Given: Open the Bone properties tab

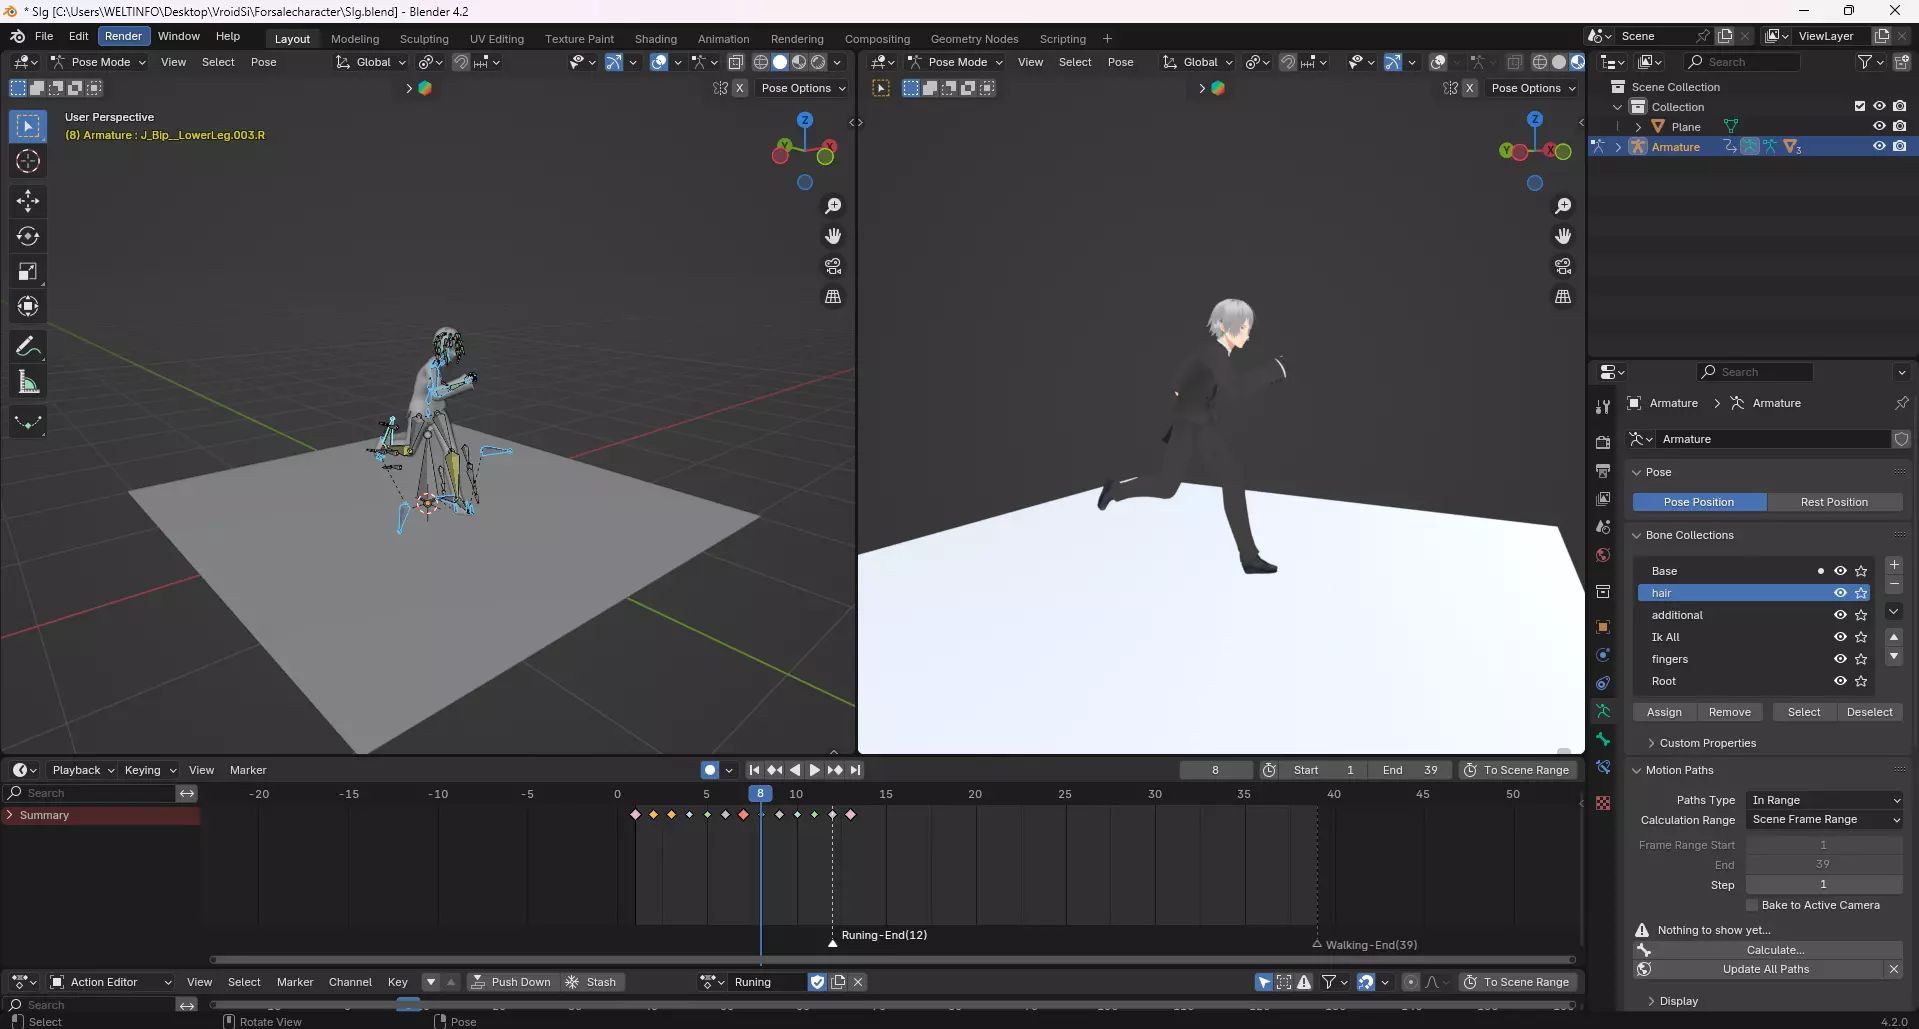Looking at the screenshot, I should [1603, 739].
